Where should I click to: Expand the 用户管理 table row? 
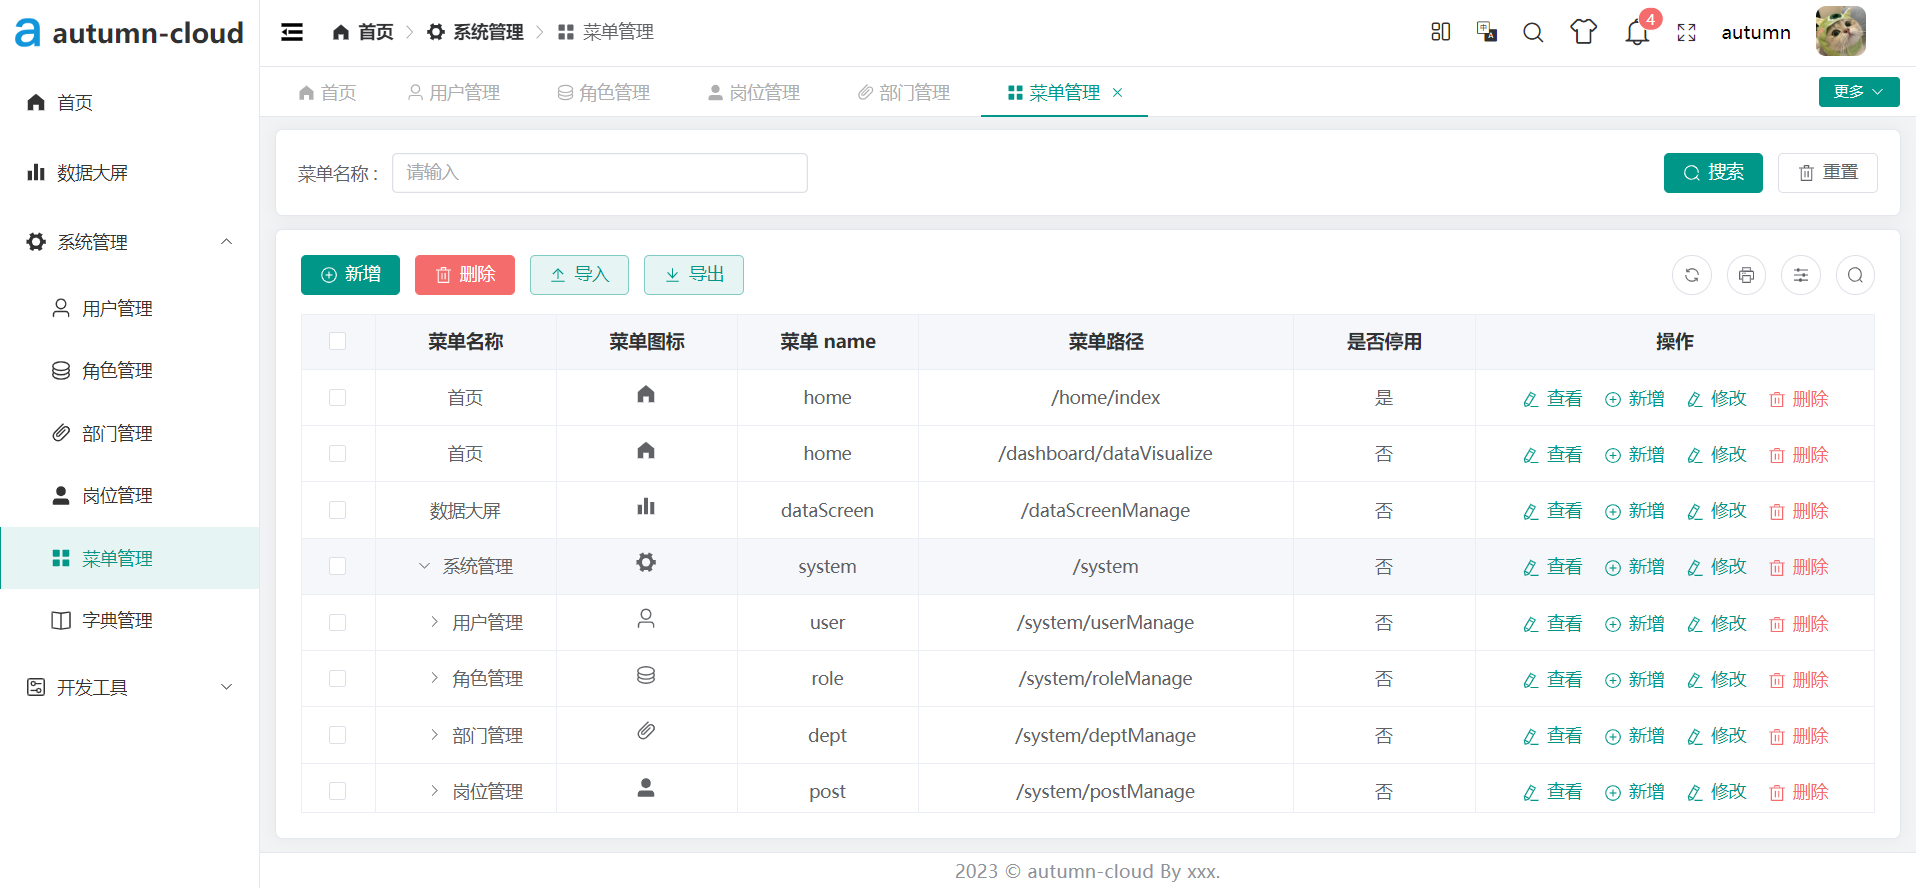click(434, 622)
